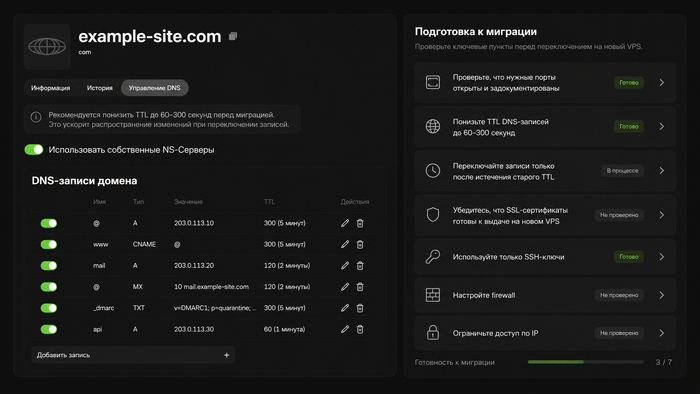
Task: Expand the SSH-ключи item chevron
Action: pyautogui.click(x=662, y=257)
